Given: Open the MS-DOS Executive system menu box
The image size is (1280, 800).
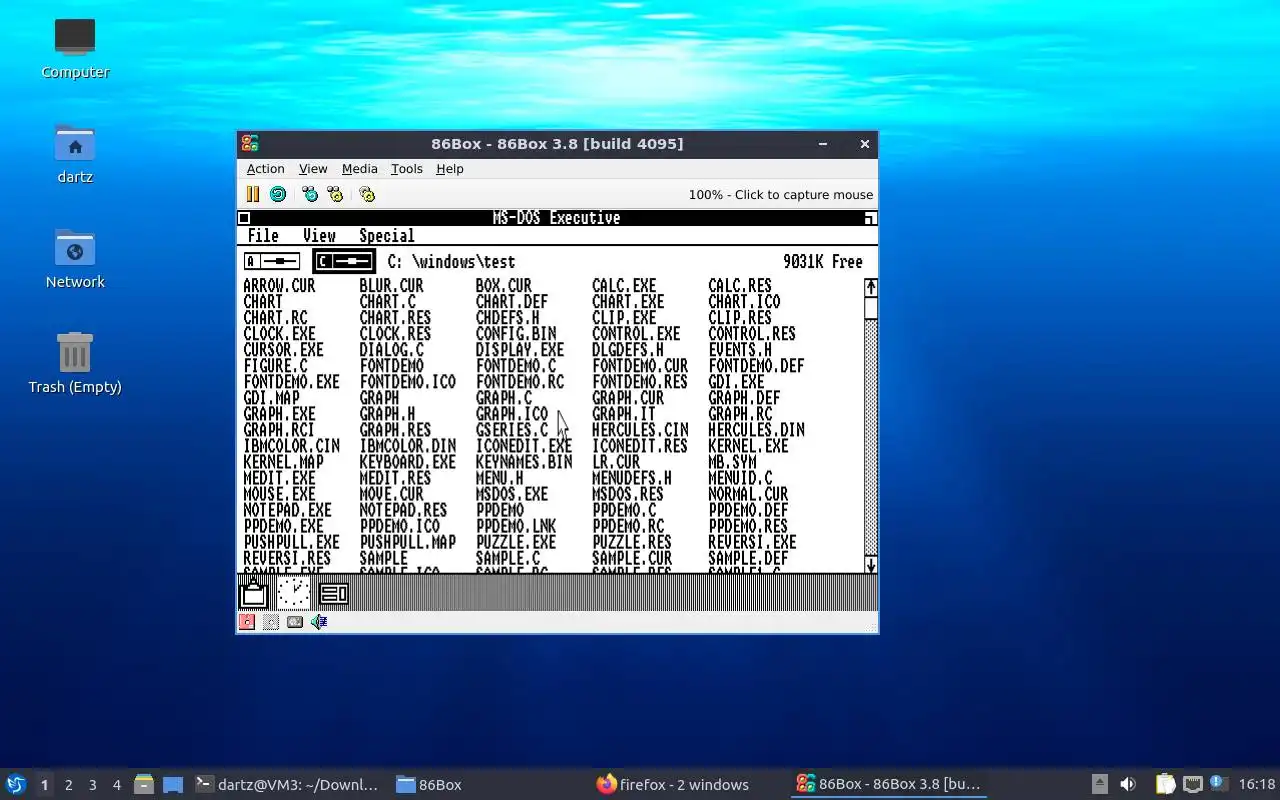Looking at the screenshot, I should [244, 218].
